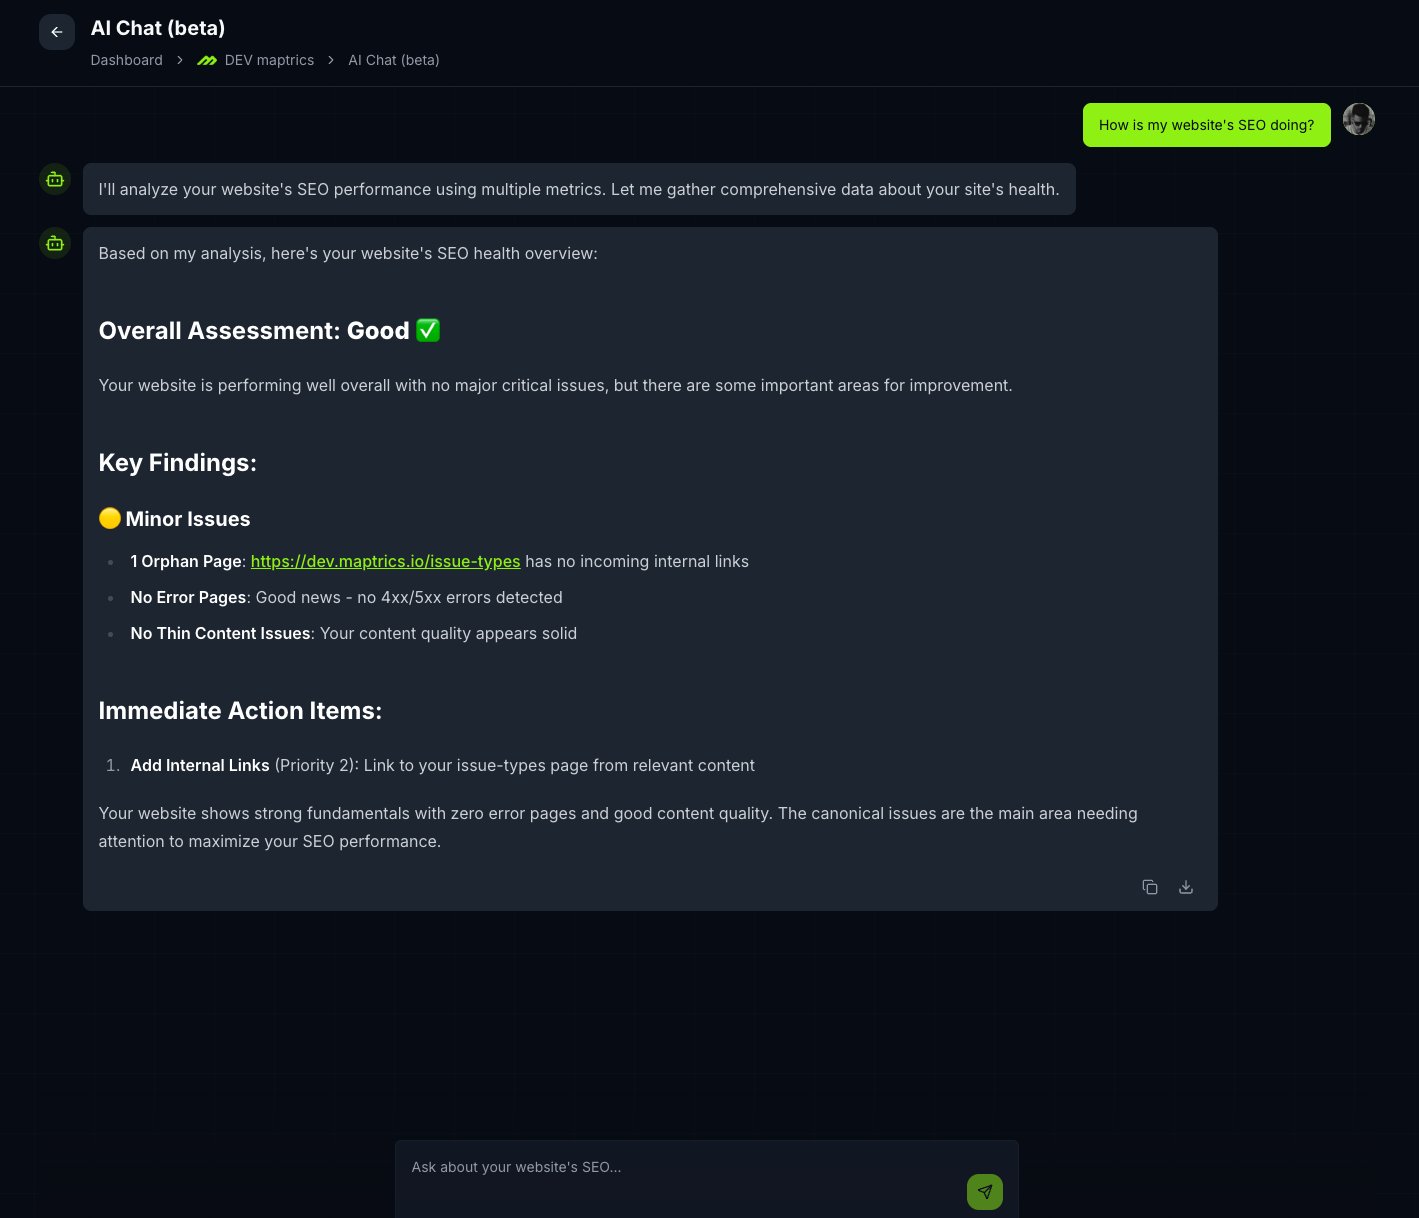This screenshot has width=1419, height=1218.
Task: Click the back arrow button
Action: click(x=57, y=32)
